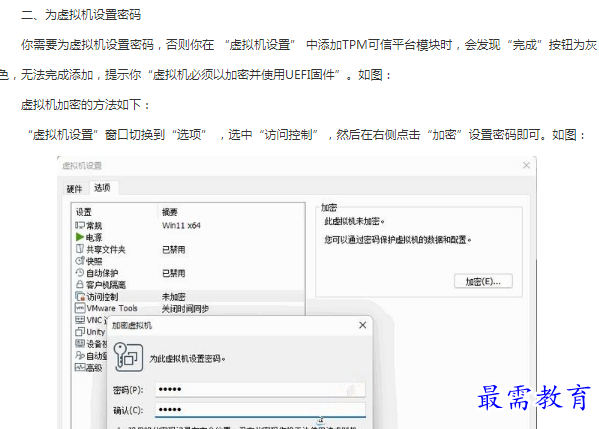Select the 自动保护 row
599x429 pixels.
coord(189,273)
